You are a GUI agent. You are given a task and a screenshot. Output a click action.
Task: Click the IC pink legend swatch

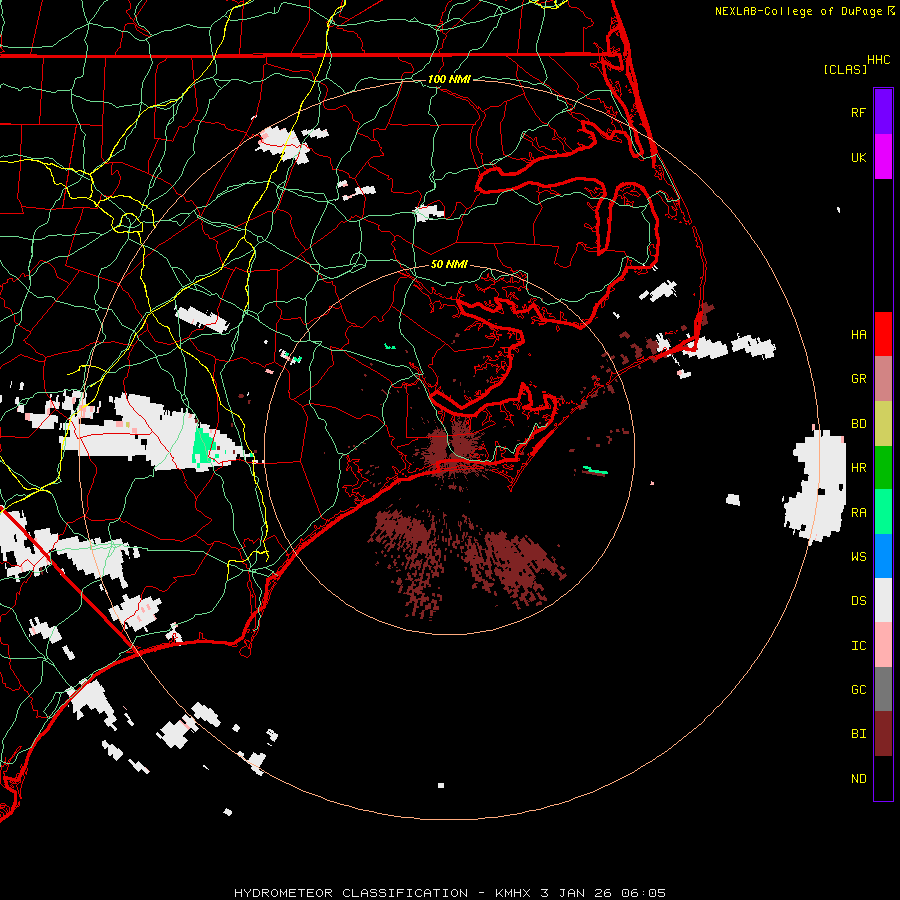883,645
